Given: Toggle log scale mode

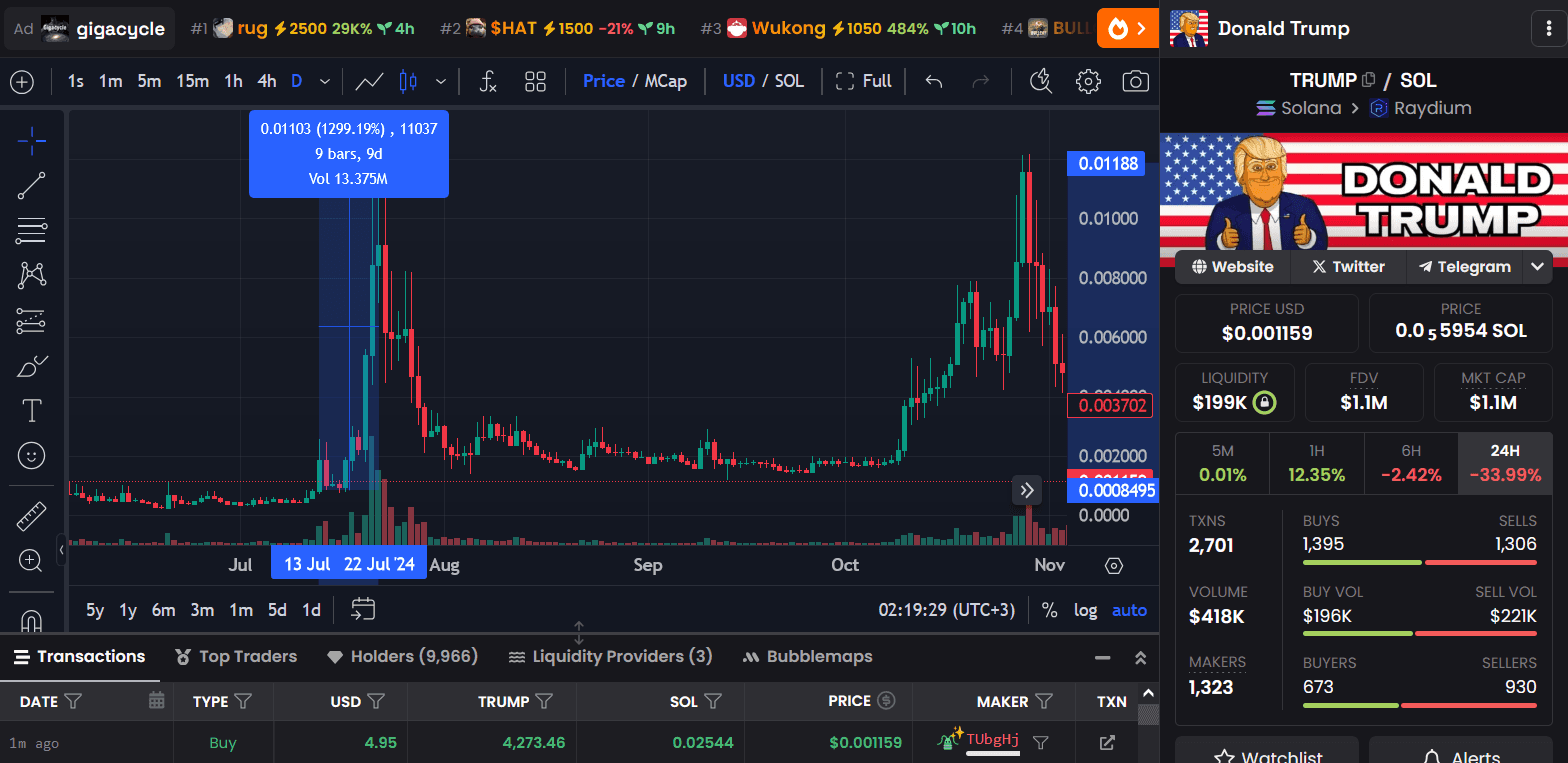Looking at the screenshot, I should click(x=1085, y=610).
